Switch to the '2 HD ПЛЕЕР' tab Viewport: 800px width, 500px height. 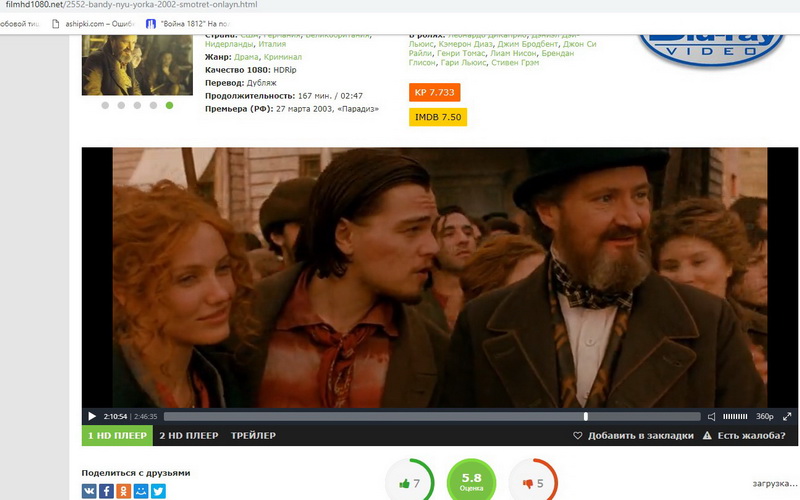pyautogui.click(x=189, y=436)
